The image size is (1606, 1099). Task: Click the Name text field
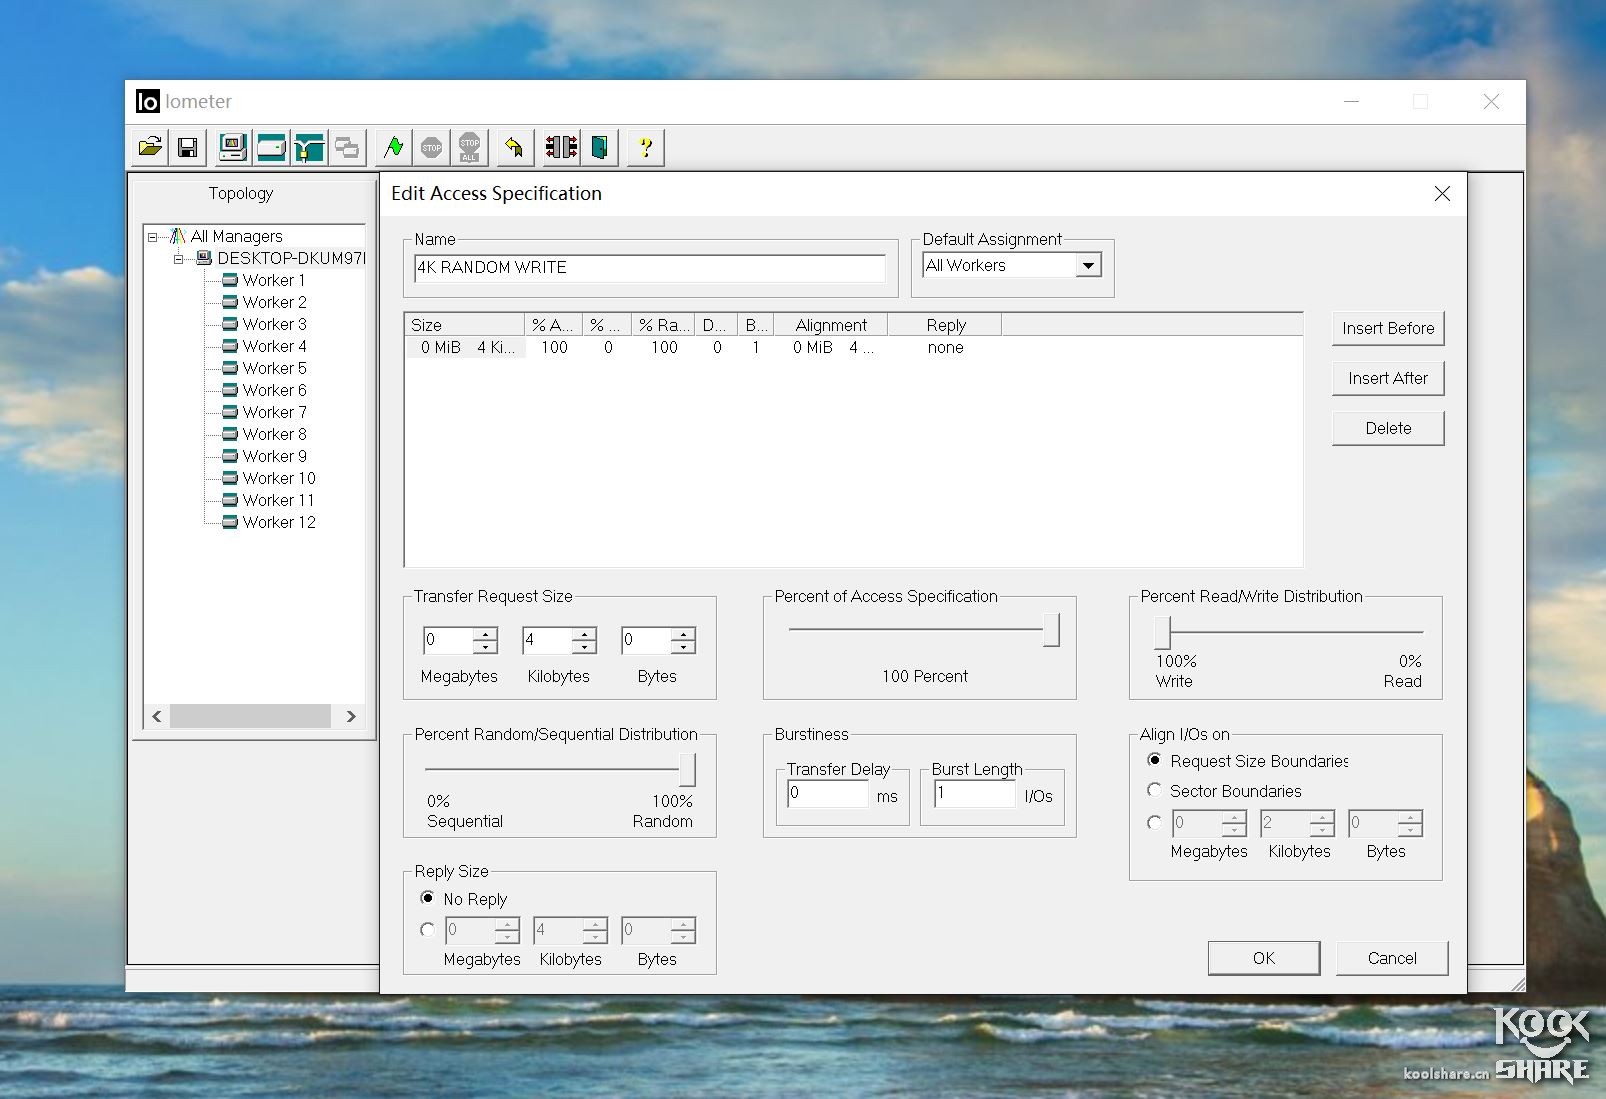649,268
